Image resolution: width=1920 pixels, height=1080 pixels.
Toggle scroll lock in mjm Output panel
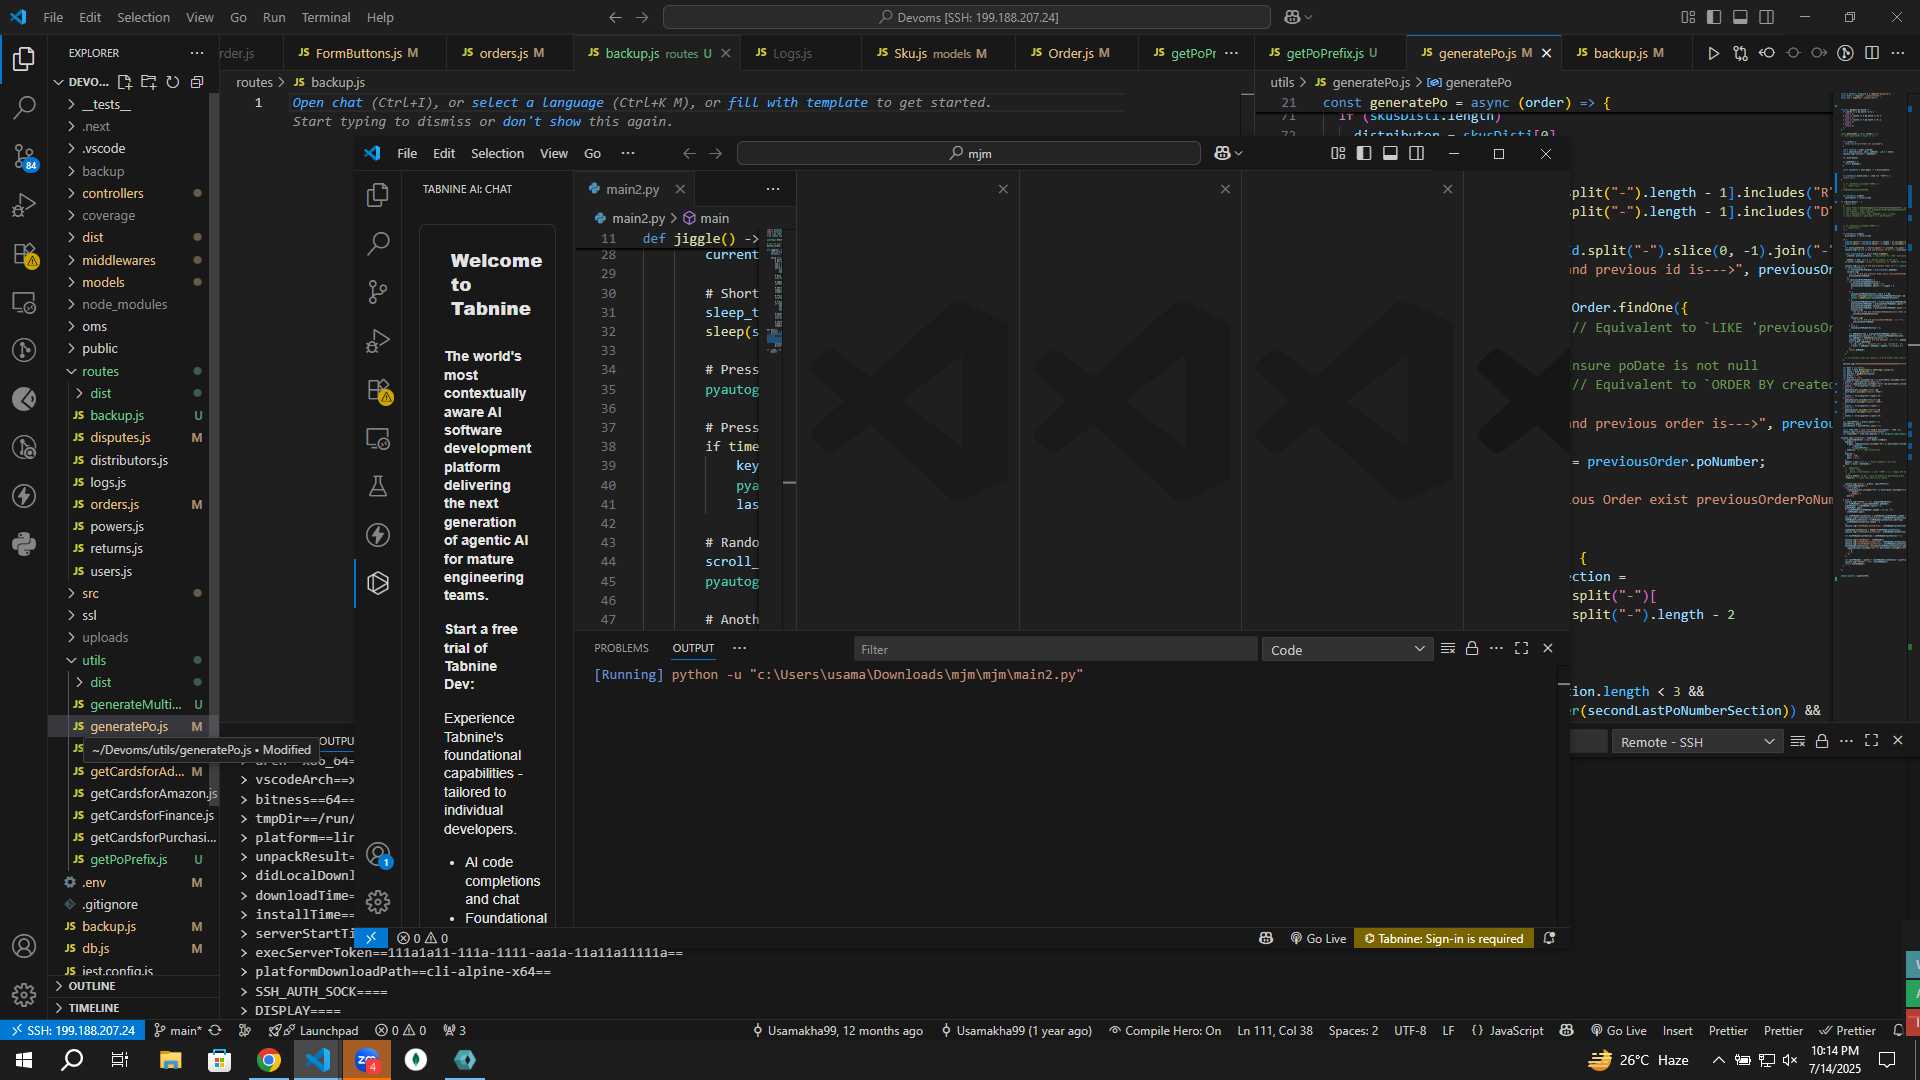[1472, 649]
